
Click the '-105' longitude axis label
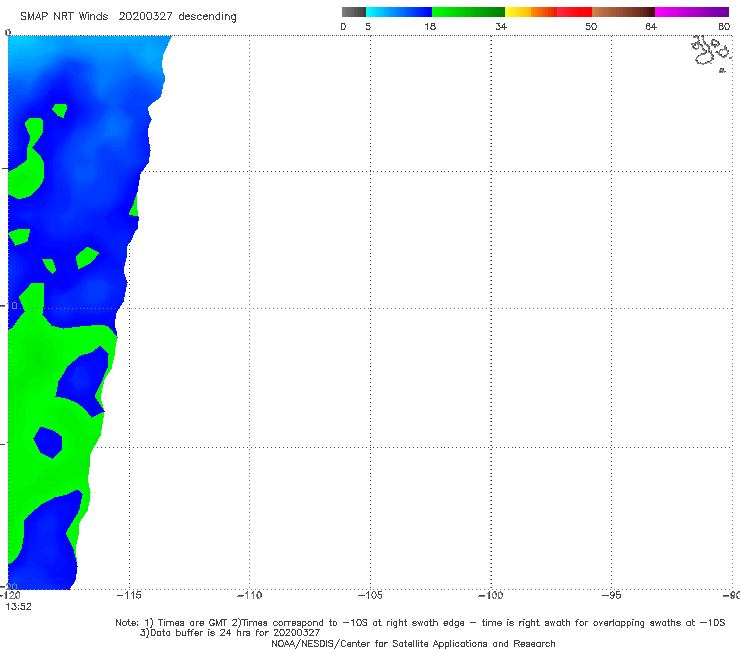370,596
